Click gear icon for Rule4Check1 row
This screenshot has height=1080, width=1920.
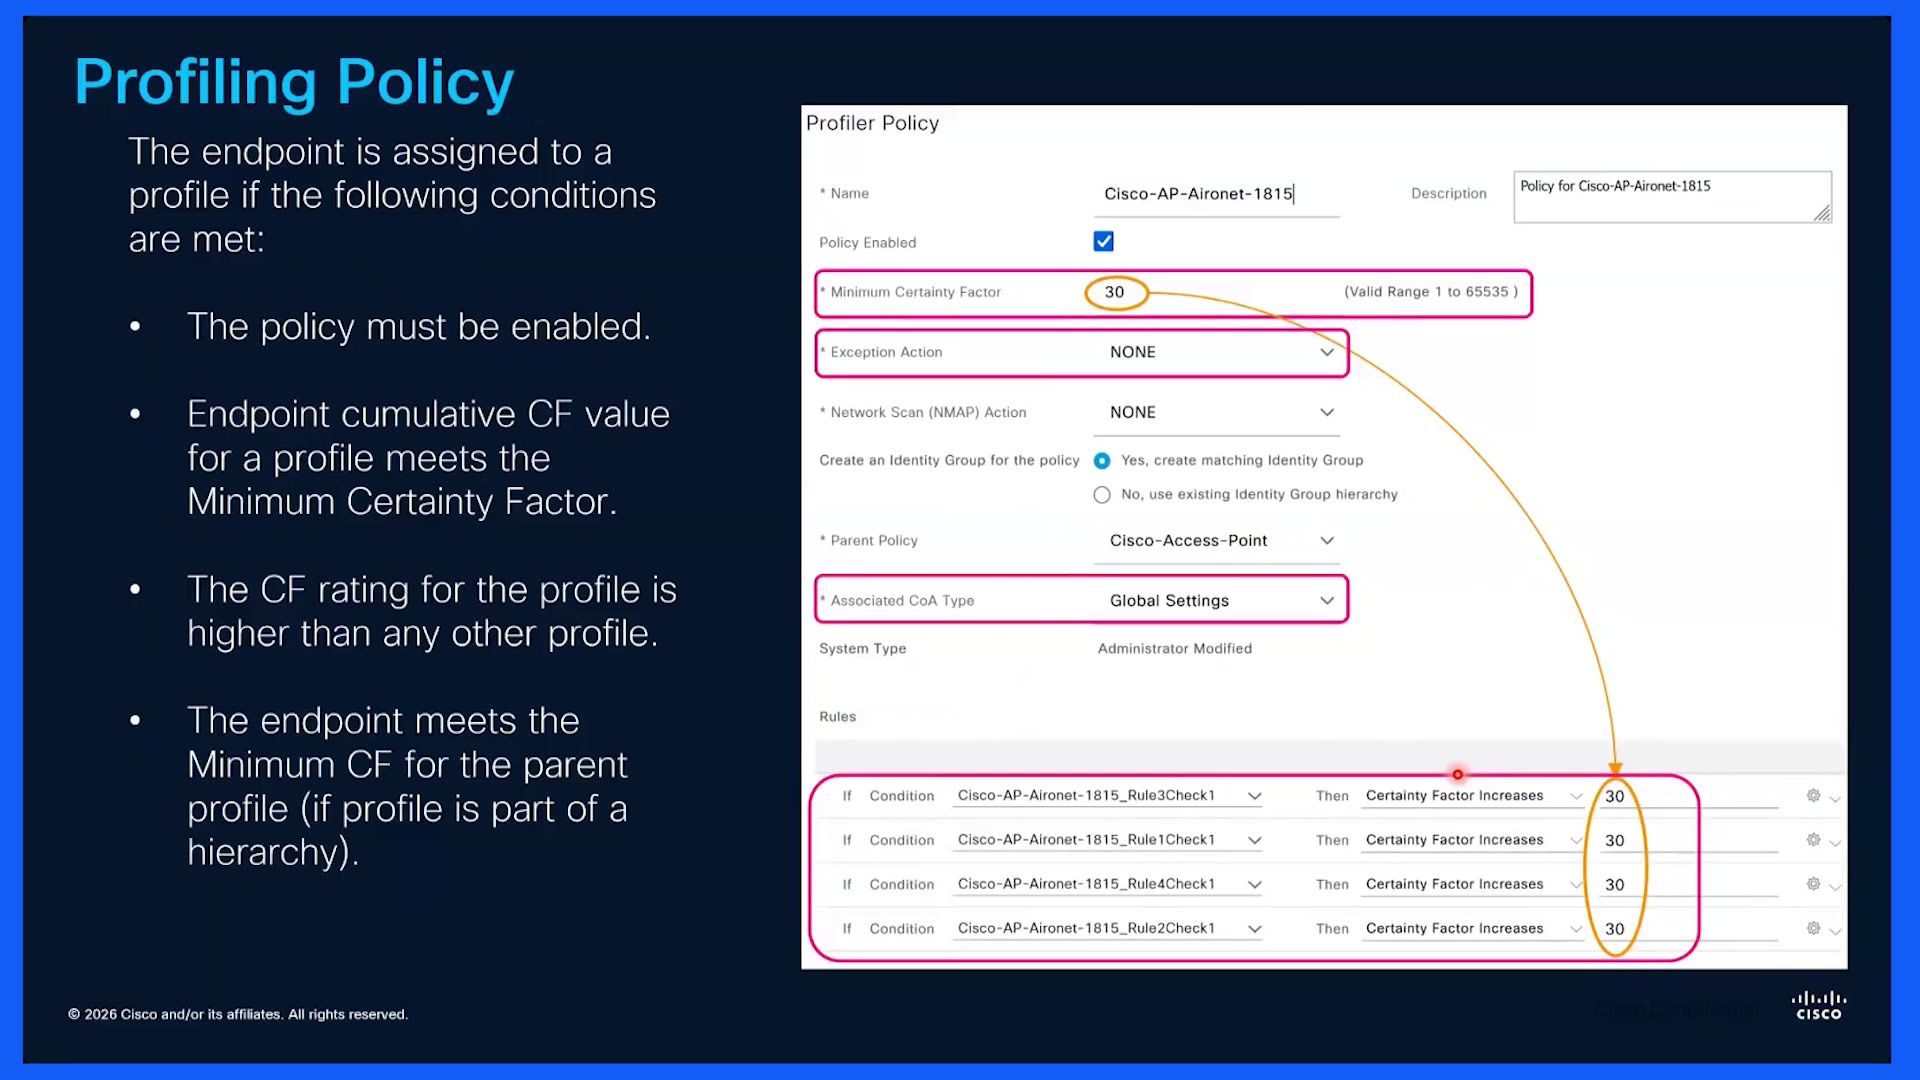[x=1813, y=884]
